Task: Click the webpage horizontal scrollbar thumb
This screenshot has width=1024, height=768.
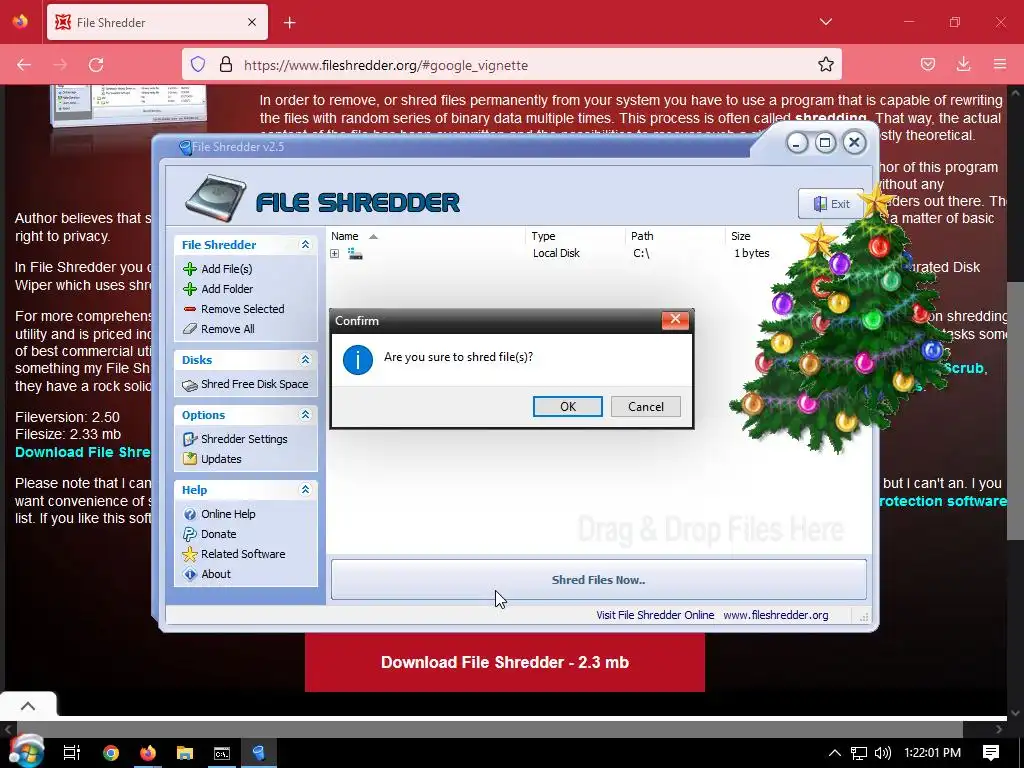Action: pyautogui.click(x=490, y=729)
